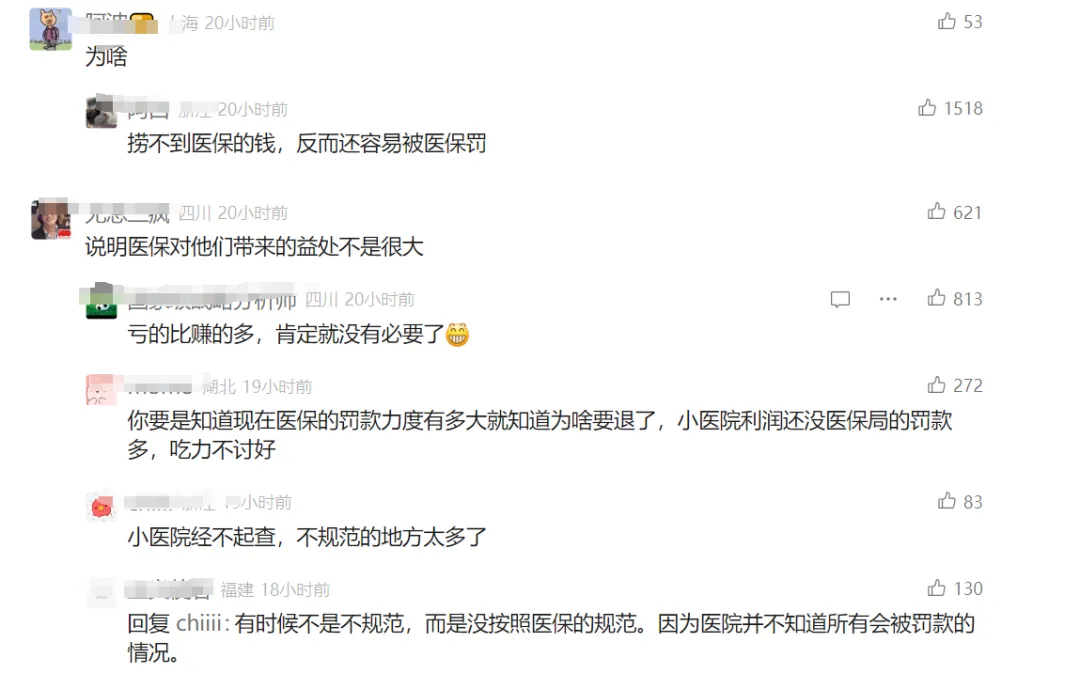Open the avatar of the 1518-like replier

click(101, 112)
